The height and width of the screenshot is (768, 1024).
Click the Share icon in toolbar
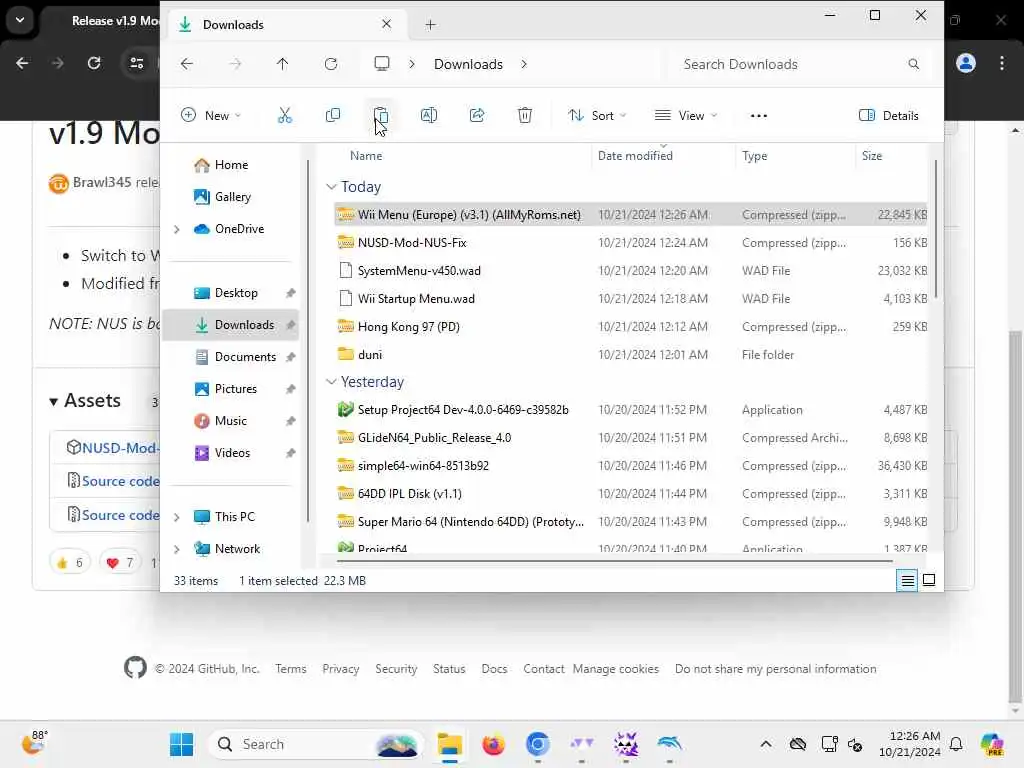pos(477,116)
